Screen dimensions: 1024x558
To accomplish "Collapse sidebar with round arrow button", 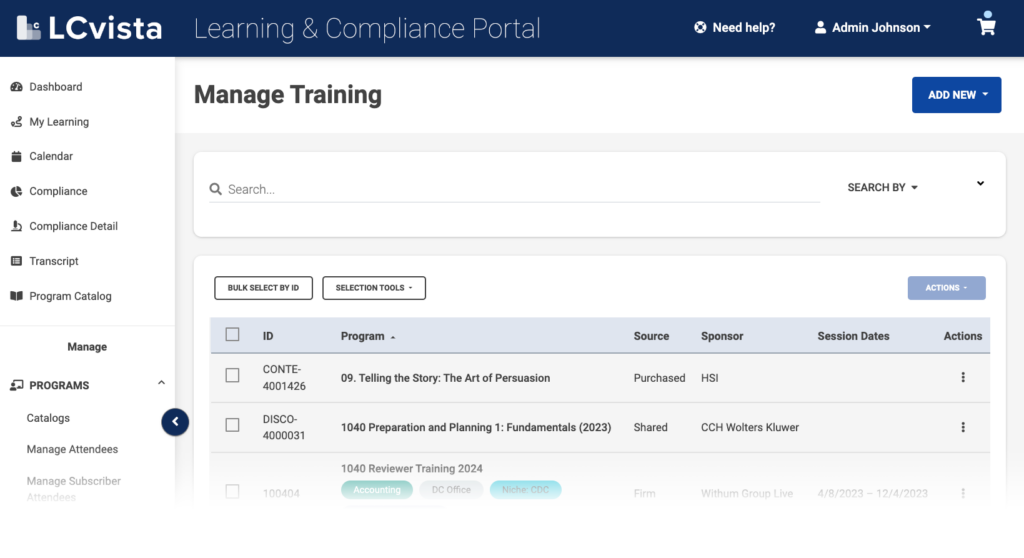I will (x=175, y=422).
